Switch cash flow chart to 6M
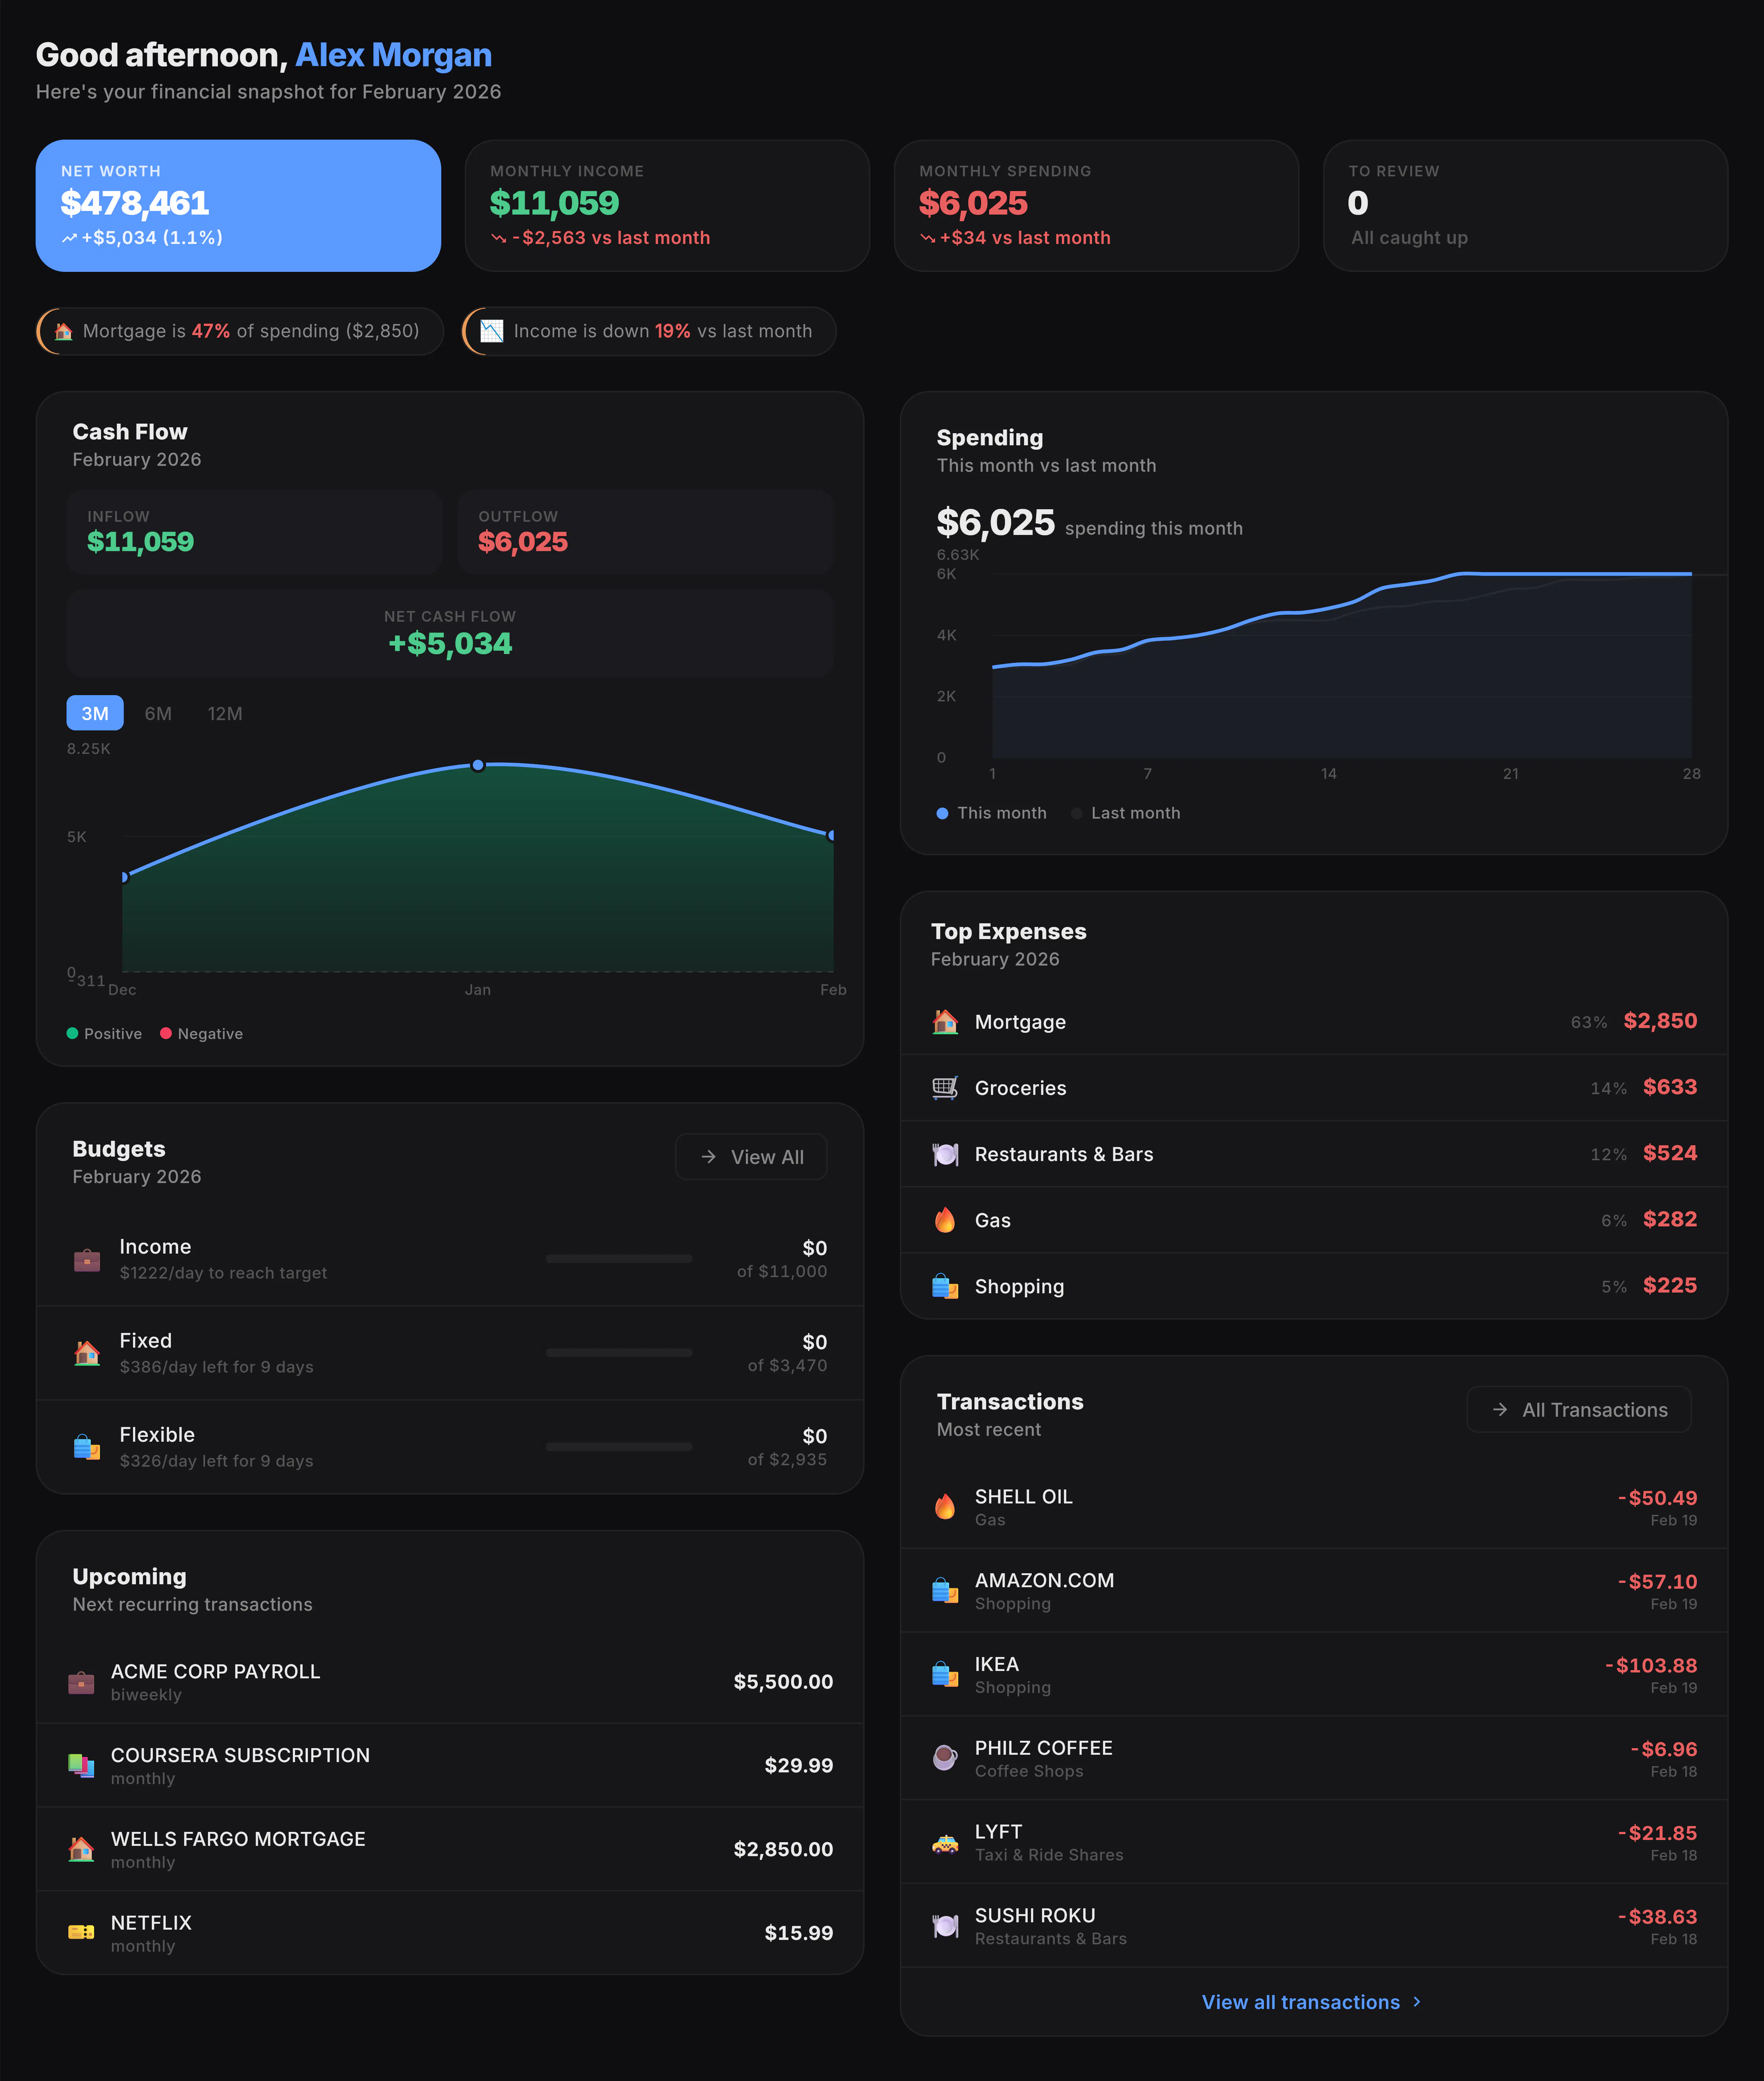The image size is (1764, 2081). click(x=158, y=713)
